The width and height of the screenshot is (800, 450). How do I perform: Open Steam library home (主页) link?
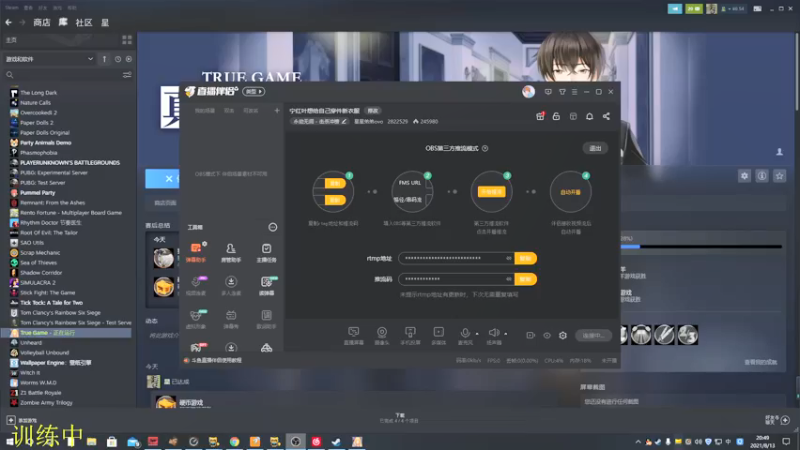click(11, 40)
